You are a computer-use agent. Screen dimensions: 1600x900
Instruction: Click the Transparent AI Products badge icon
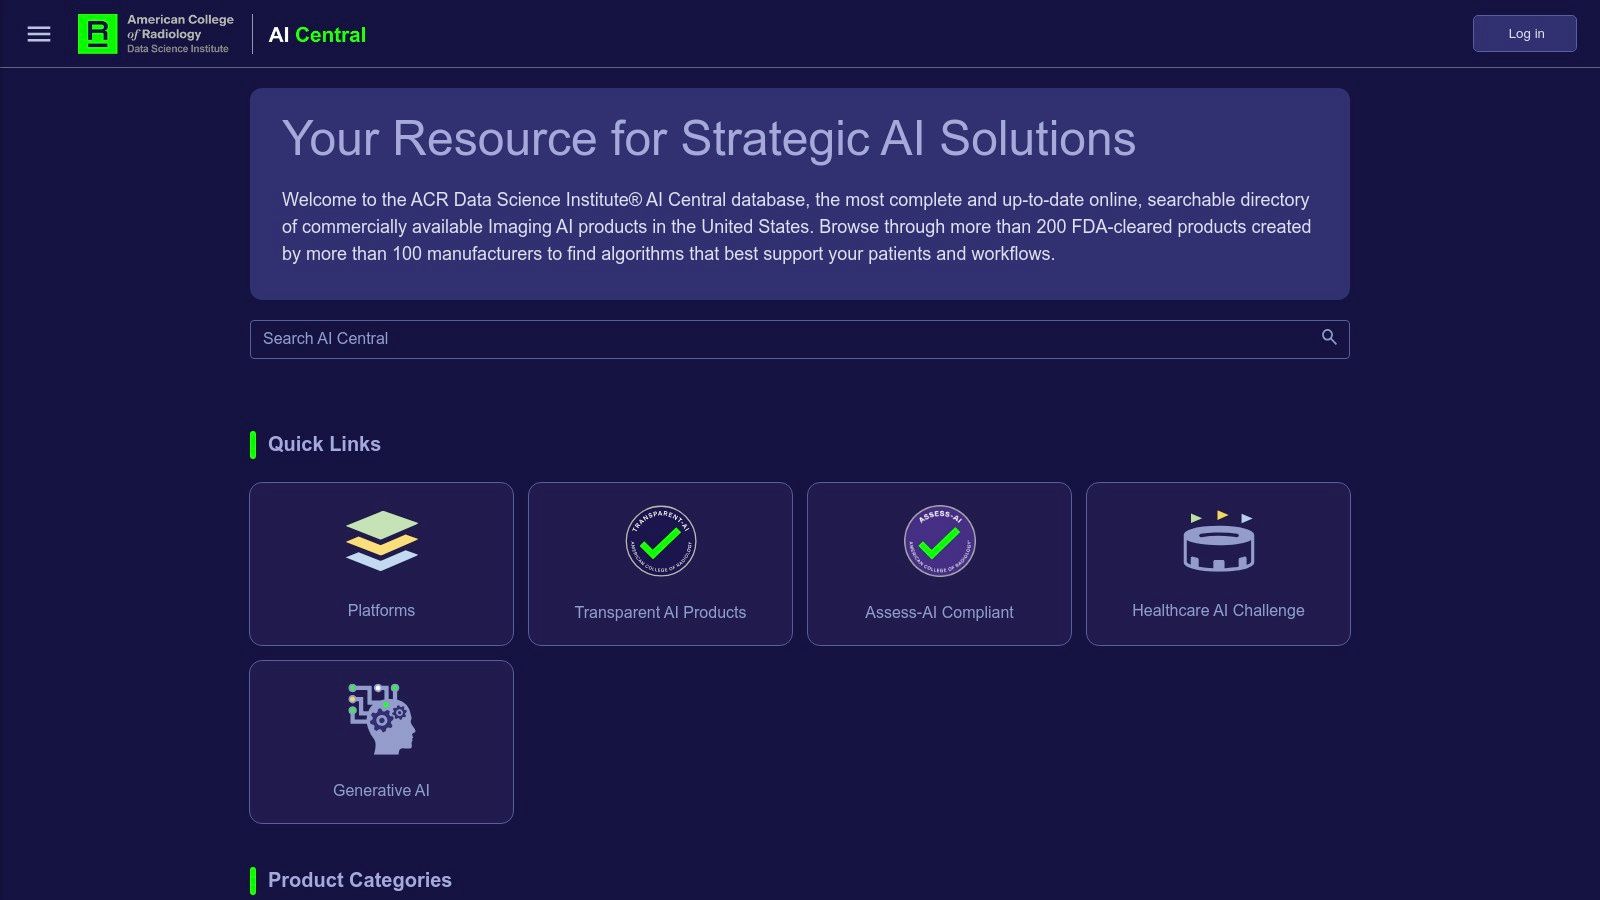660,541
